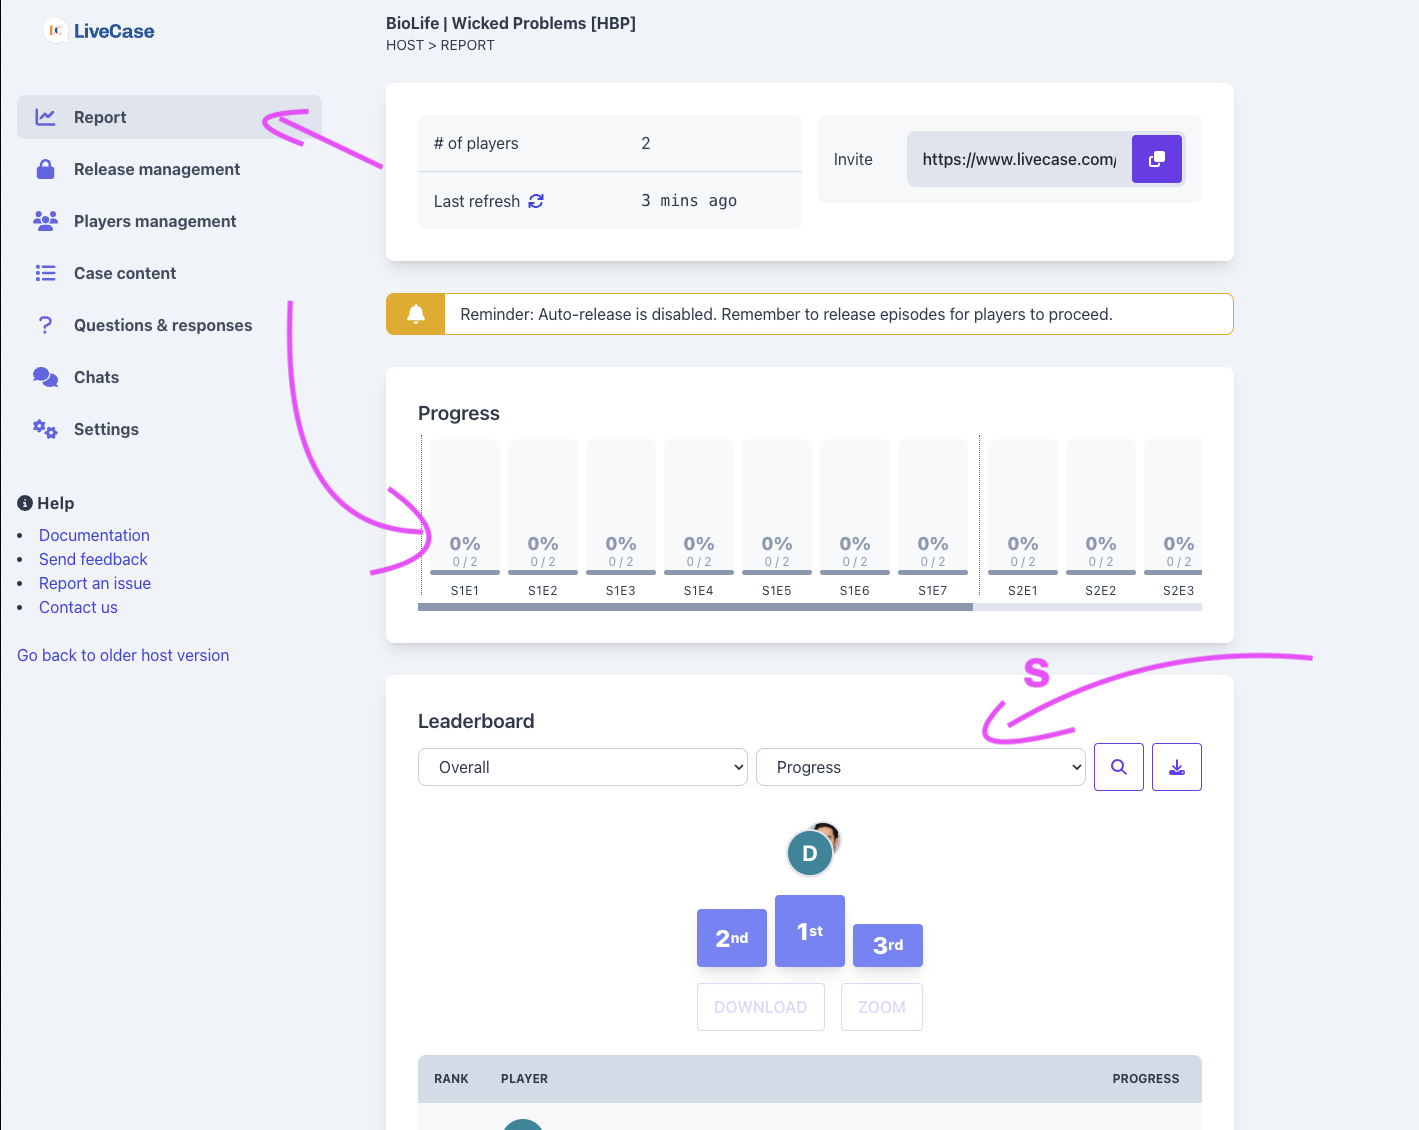Select the S1E2 progress bar
The width and height of the screenshot is (1419, 1130).
tap(543, 507)
